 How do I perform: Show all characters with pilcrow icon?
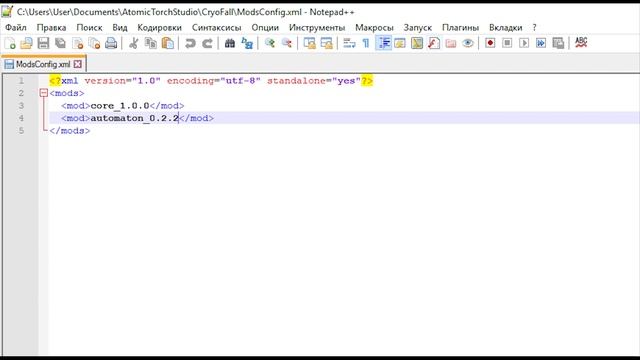[x=366, y=43]
